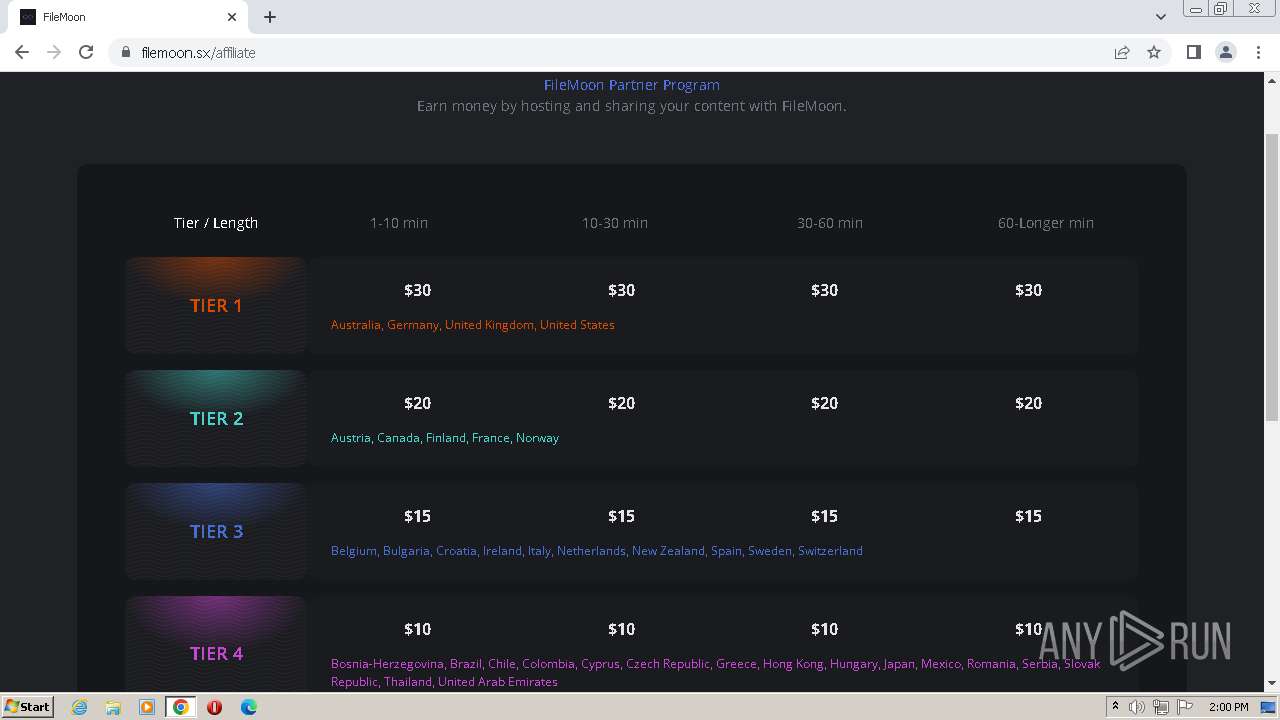Click Tier 1 $30 under 1-10 min
Screen dimensions: 1280x720
[x=418, y=290]
